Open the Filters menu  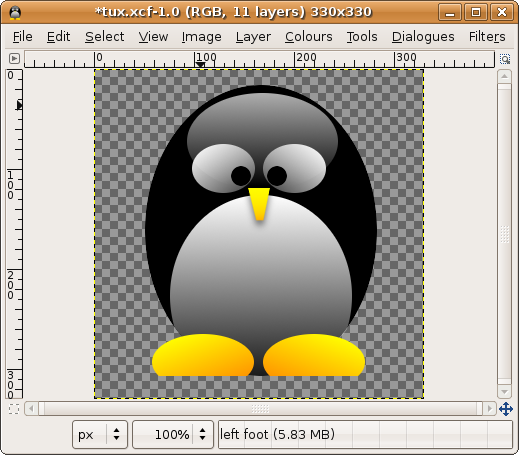click(487, 37)
